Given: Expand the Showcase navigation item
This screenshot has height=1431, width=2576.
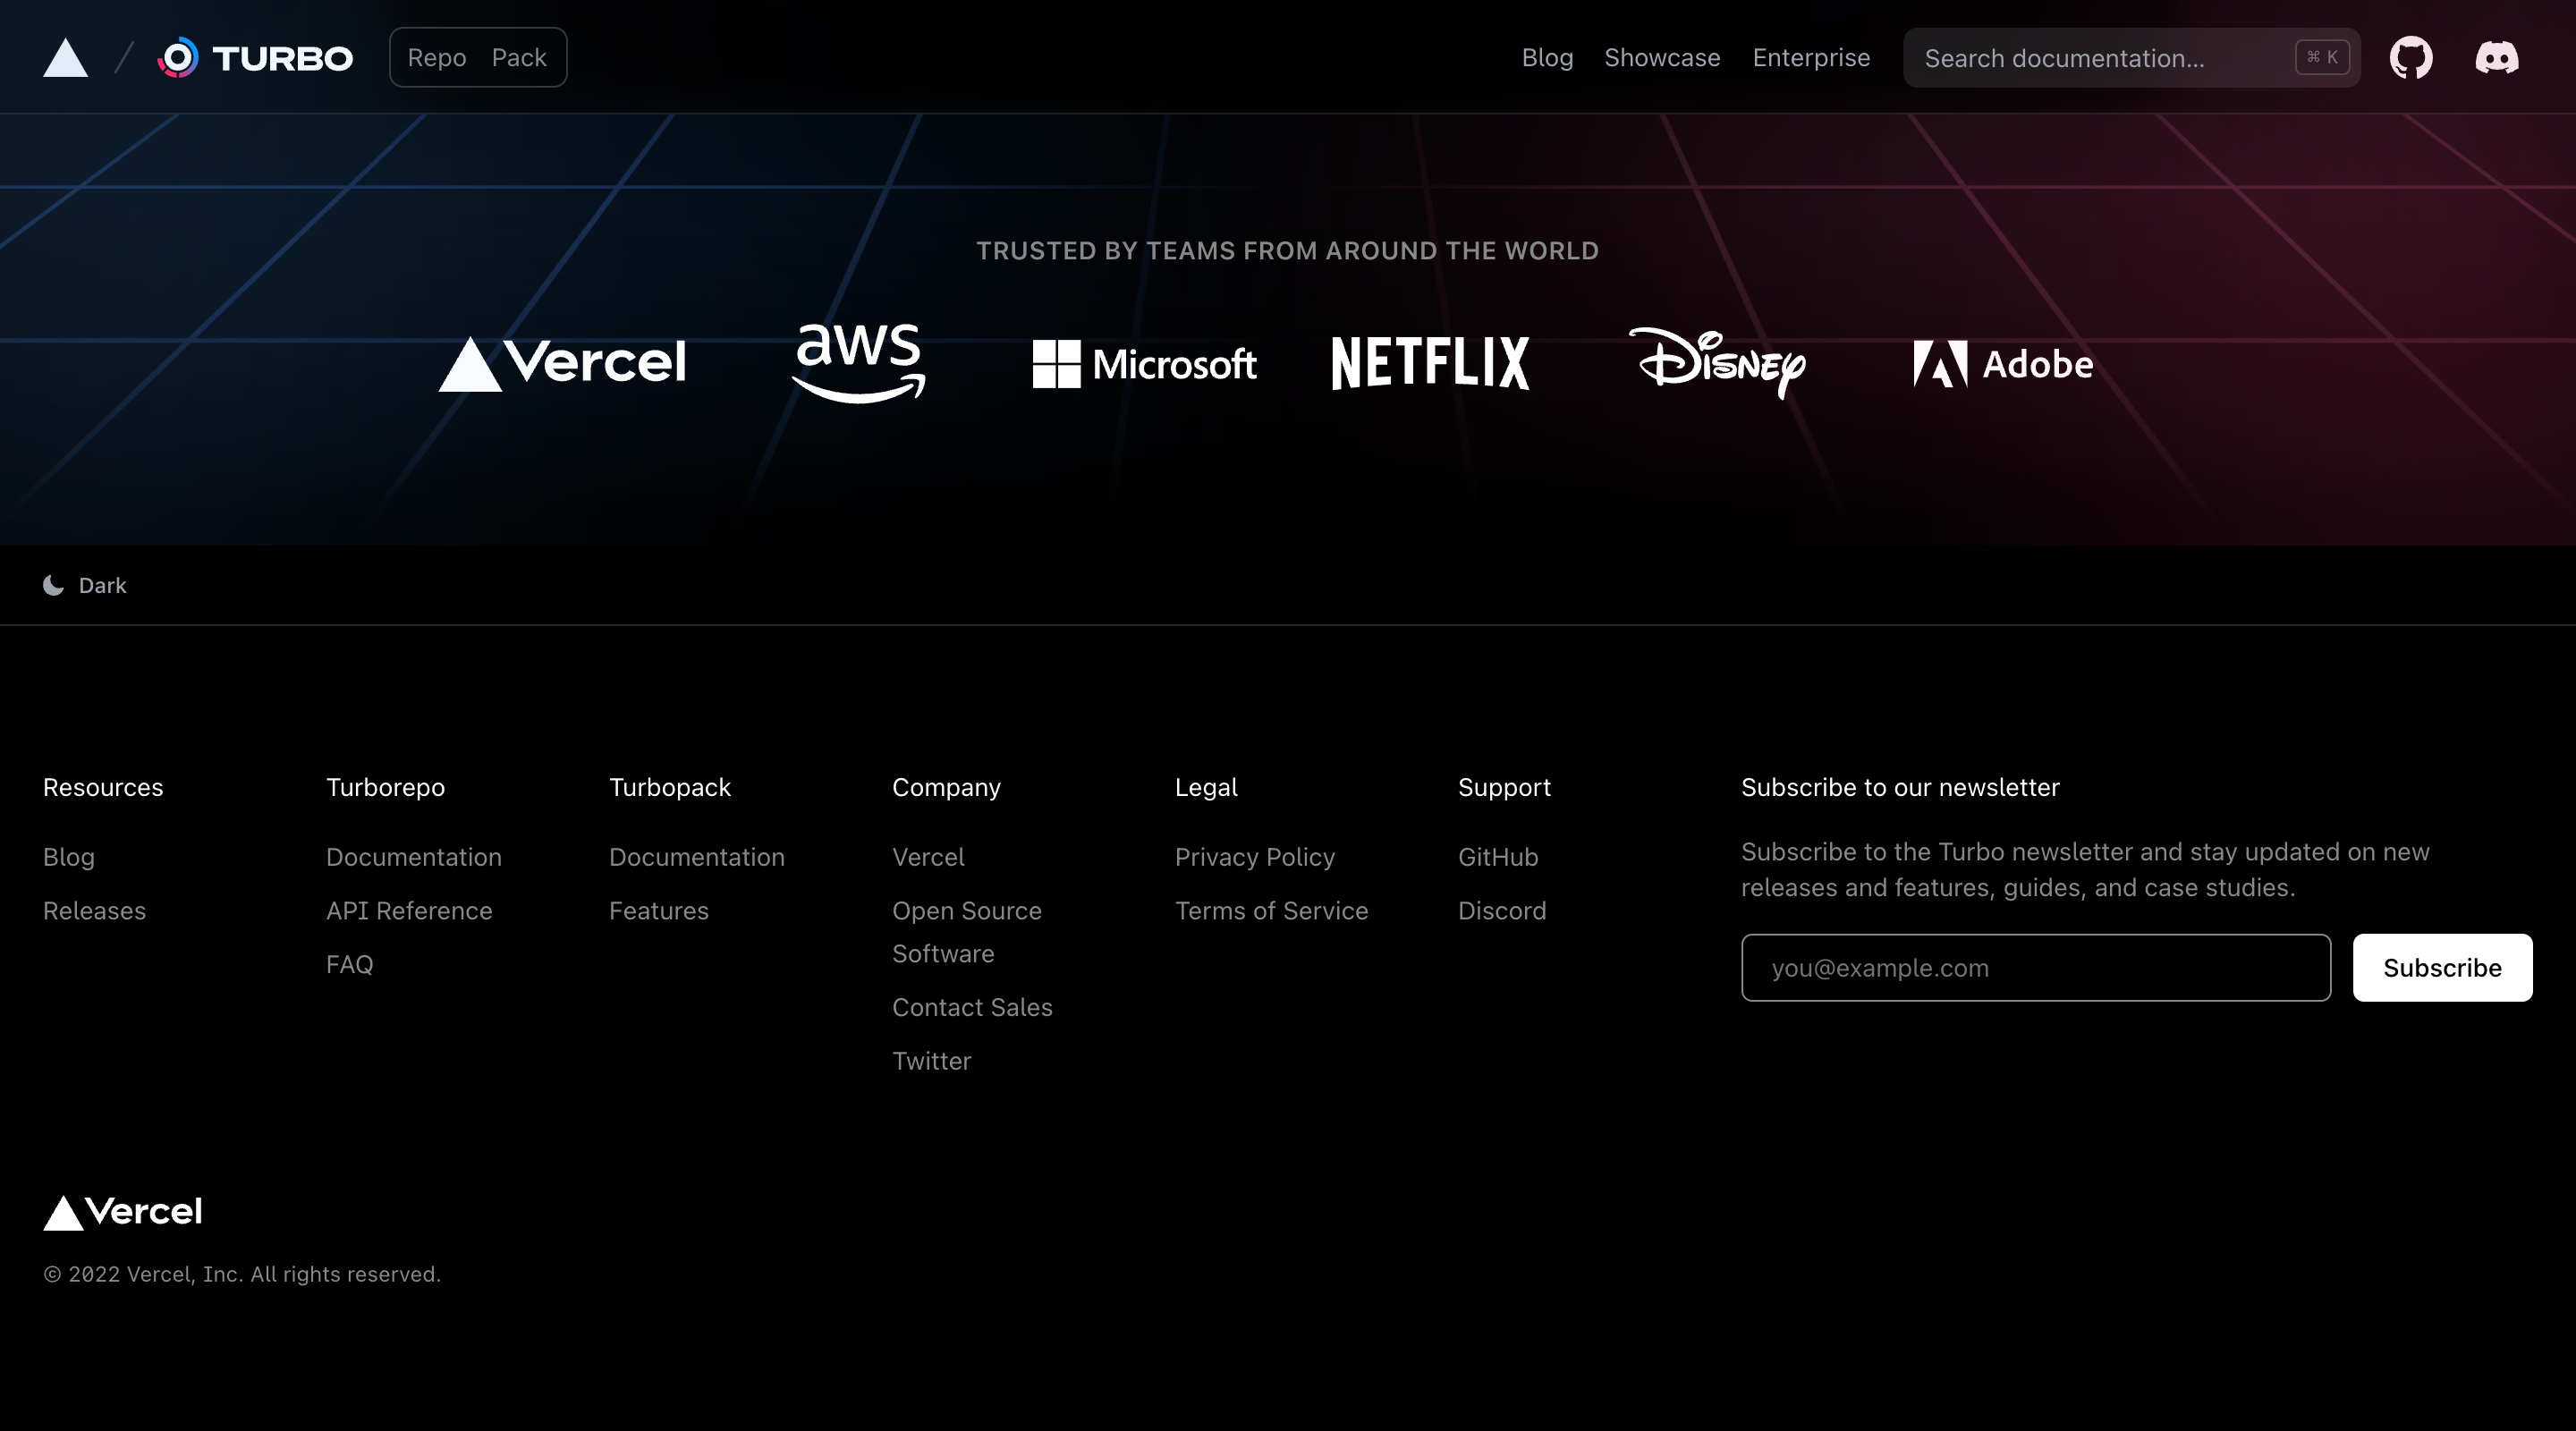Looking at the screenshot, I should 1662,56.
